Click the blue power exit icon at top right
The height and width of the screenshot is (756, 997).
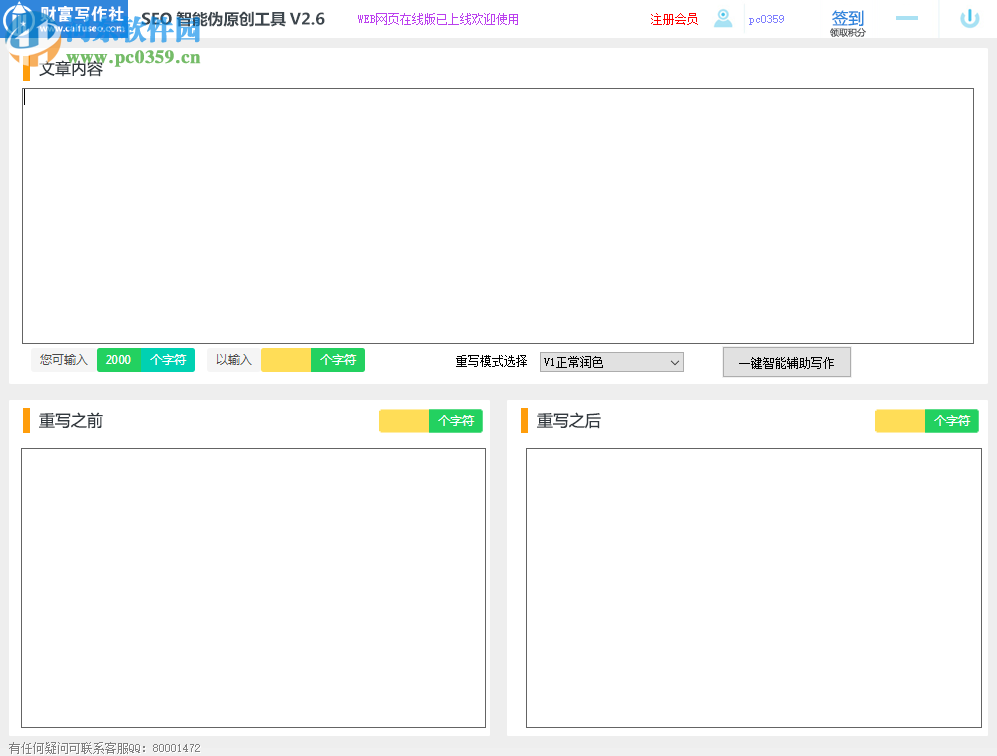969,18
